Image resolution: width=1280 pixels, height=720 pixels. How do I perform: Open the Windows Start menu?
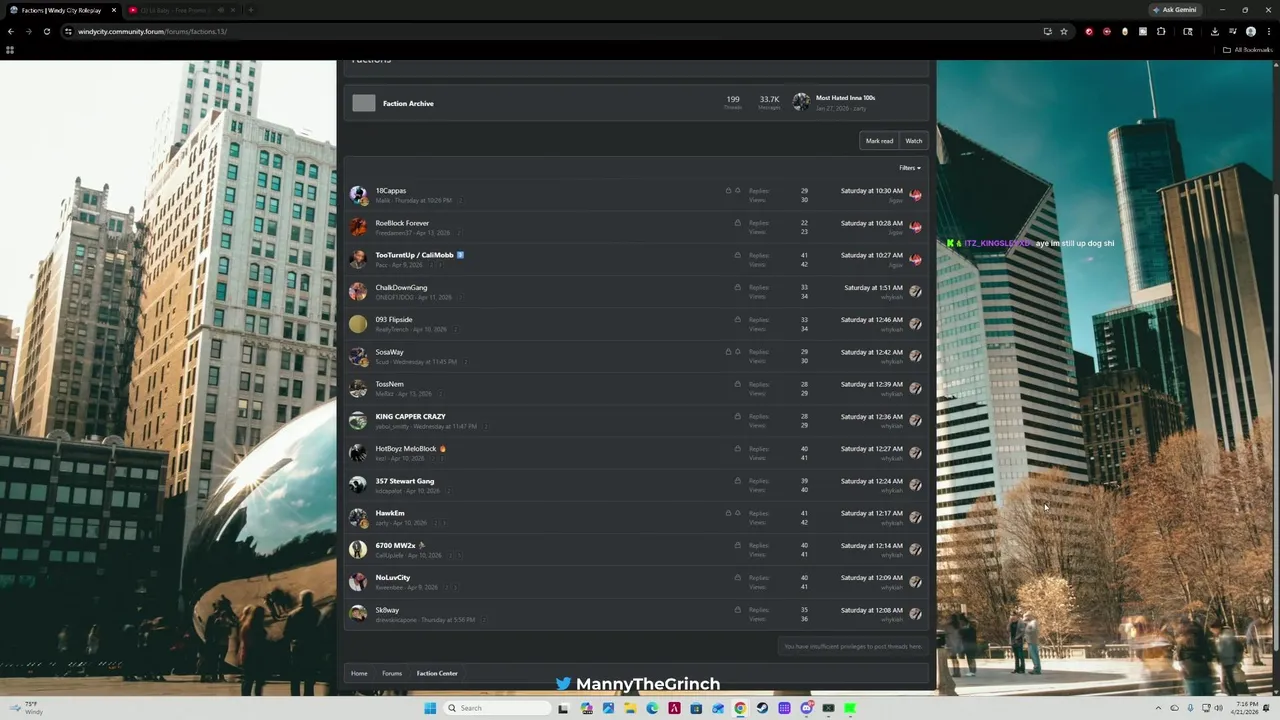(x=430, y=708)
